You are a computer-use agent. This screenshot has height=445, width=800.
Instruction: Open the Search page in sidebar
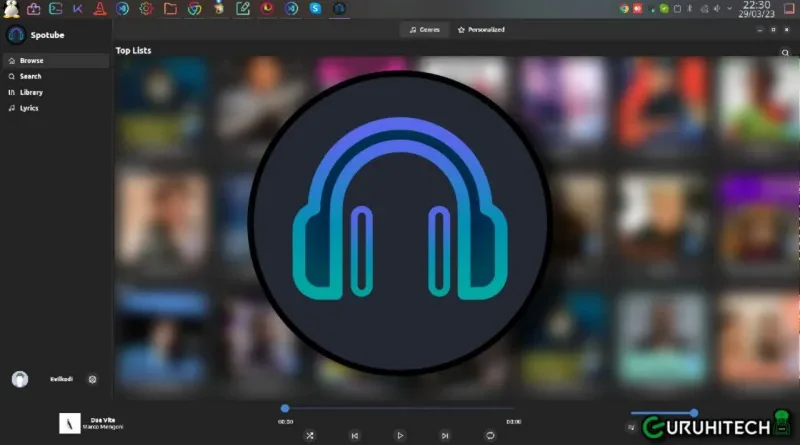(55, 76)
